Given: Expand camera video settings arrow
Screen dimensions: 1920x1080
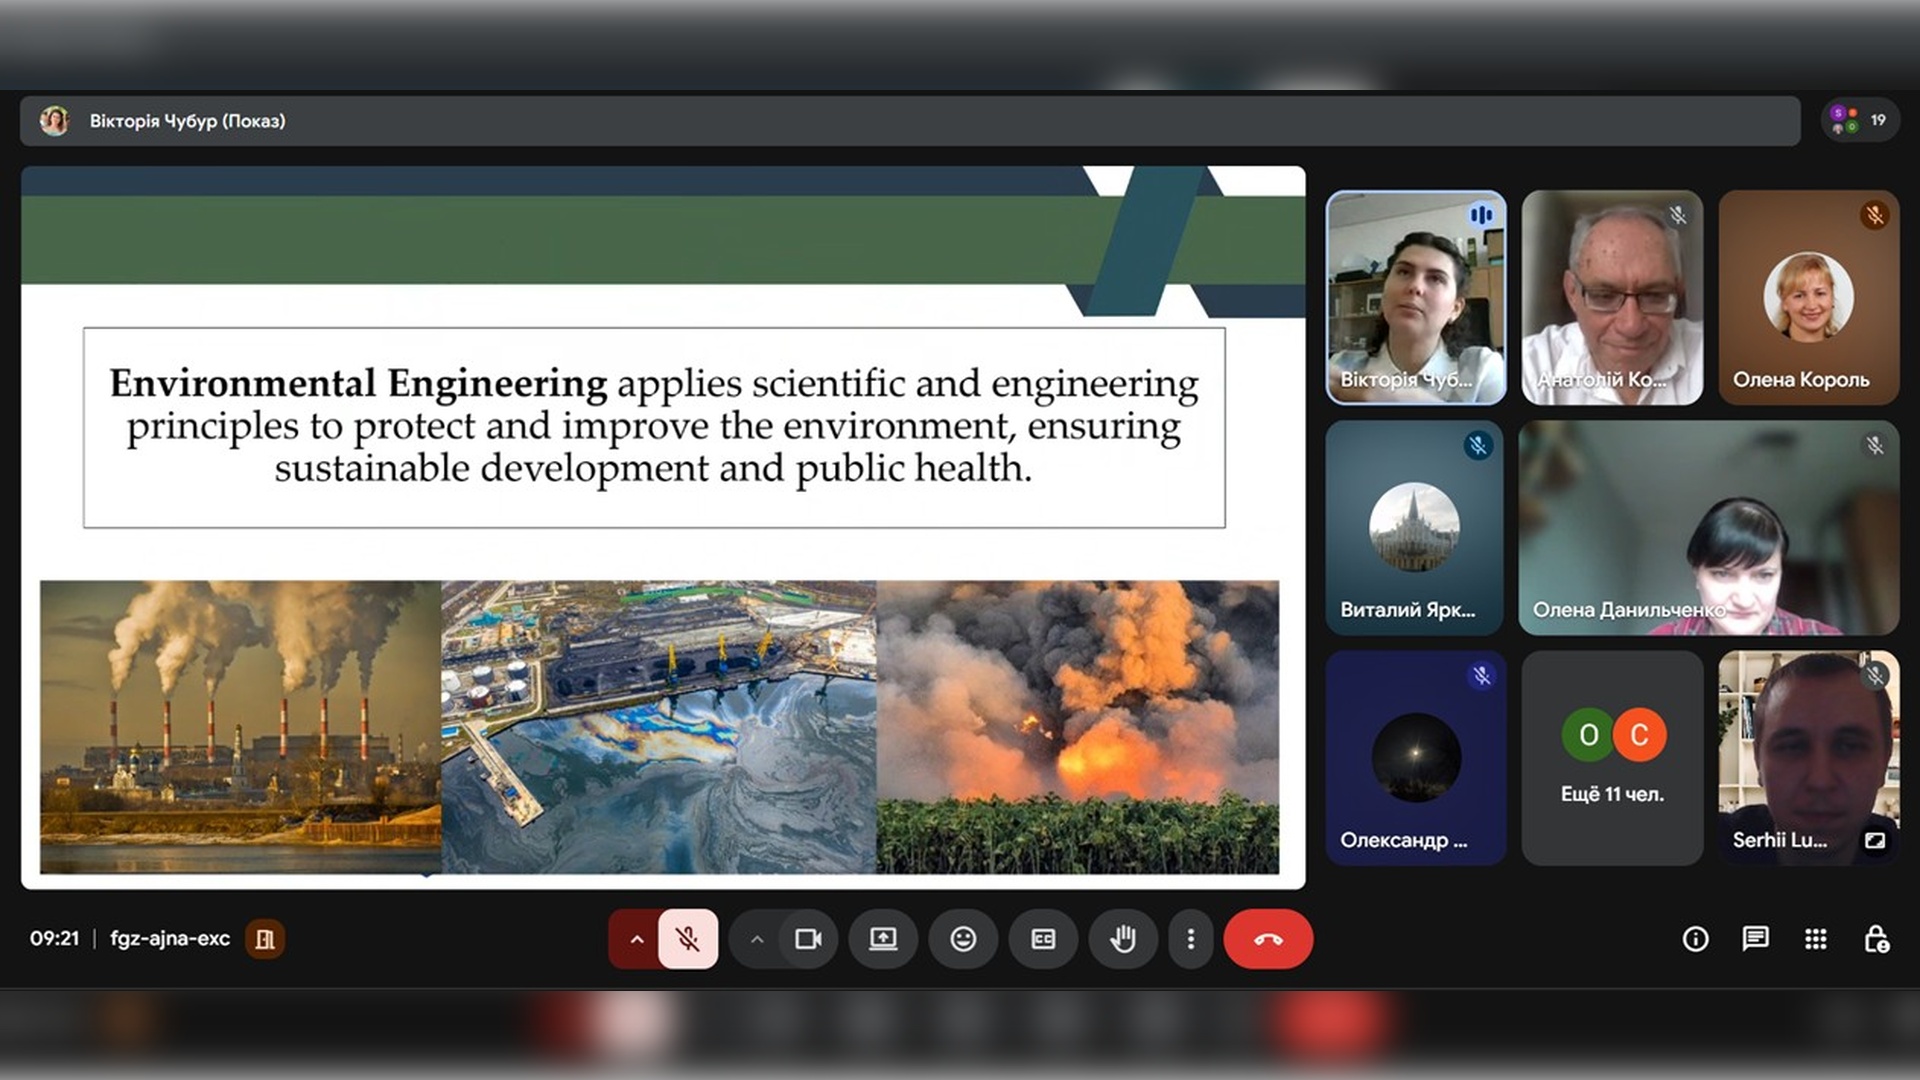Looking at the screenshot, I should click(x=757, y=939).
